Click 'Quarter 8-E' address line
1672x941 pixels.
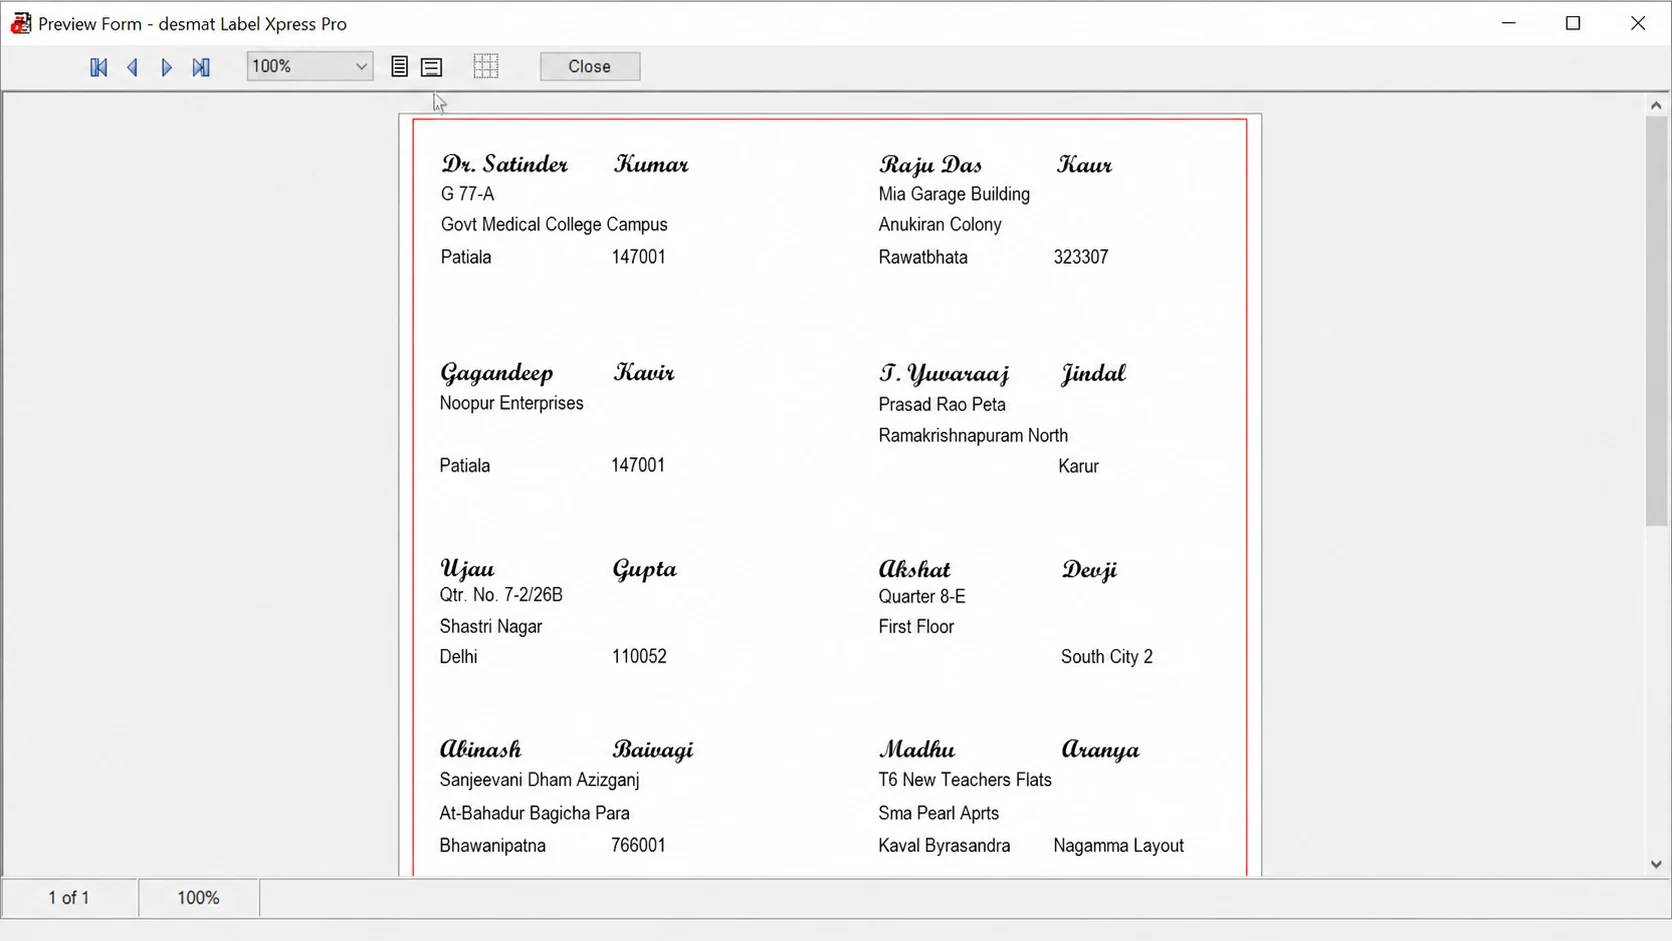tap(922, 597)
